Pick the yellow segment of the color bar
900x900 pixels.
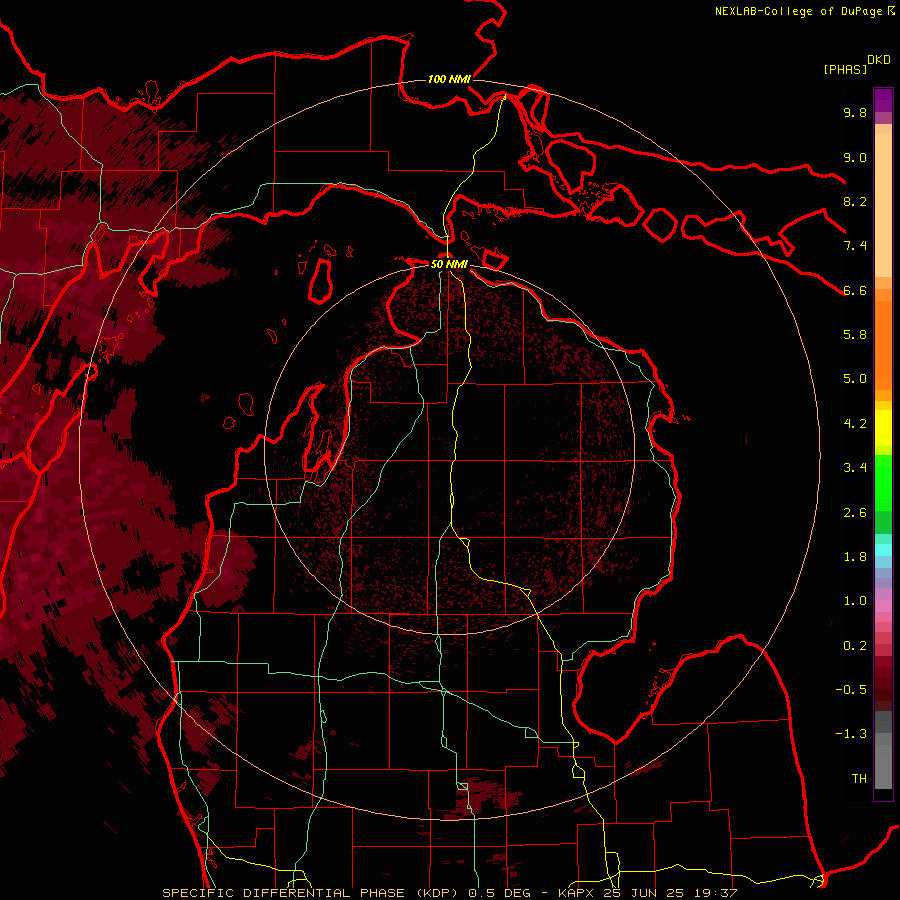(x=883, y=428)
